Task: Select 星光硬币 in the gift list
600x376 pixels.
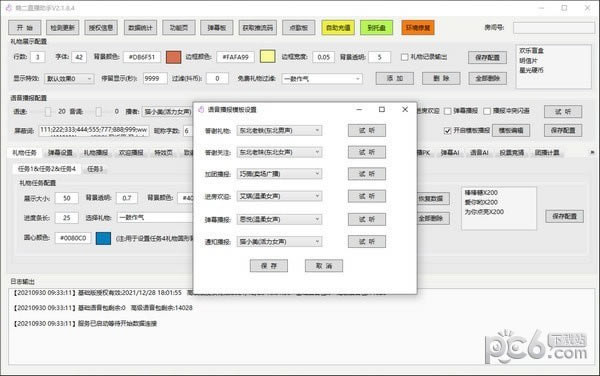Action: 532,70
